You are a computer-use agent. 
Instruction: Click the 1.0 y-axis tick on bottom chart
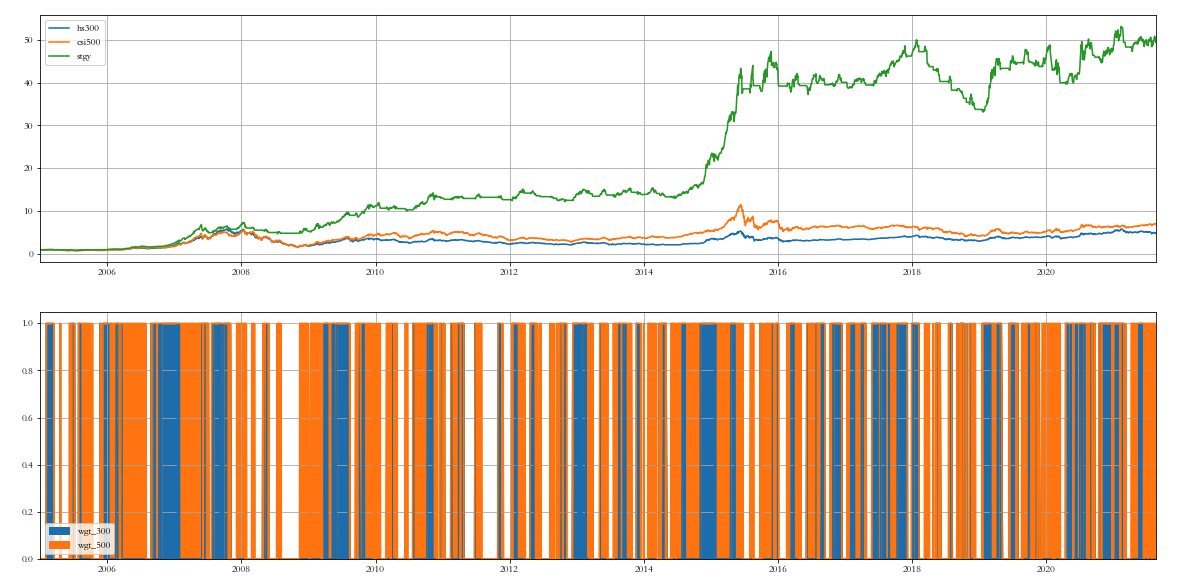(x=28, y=324)
